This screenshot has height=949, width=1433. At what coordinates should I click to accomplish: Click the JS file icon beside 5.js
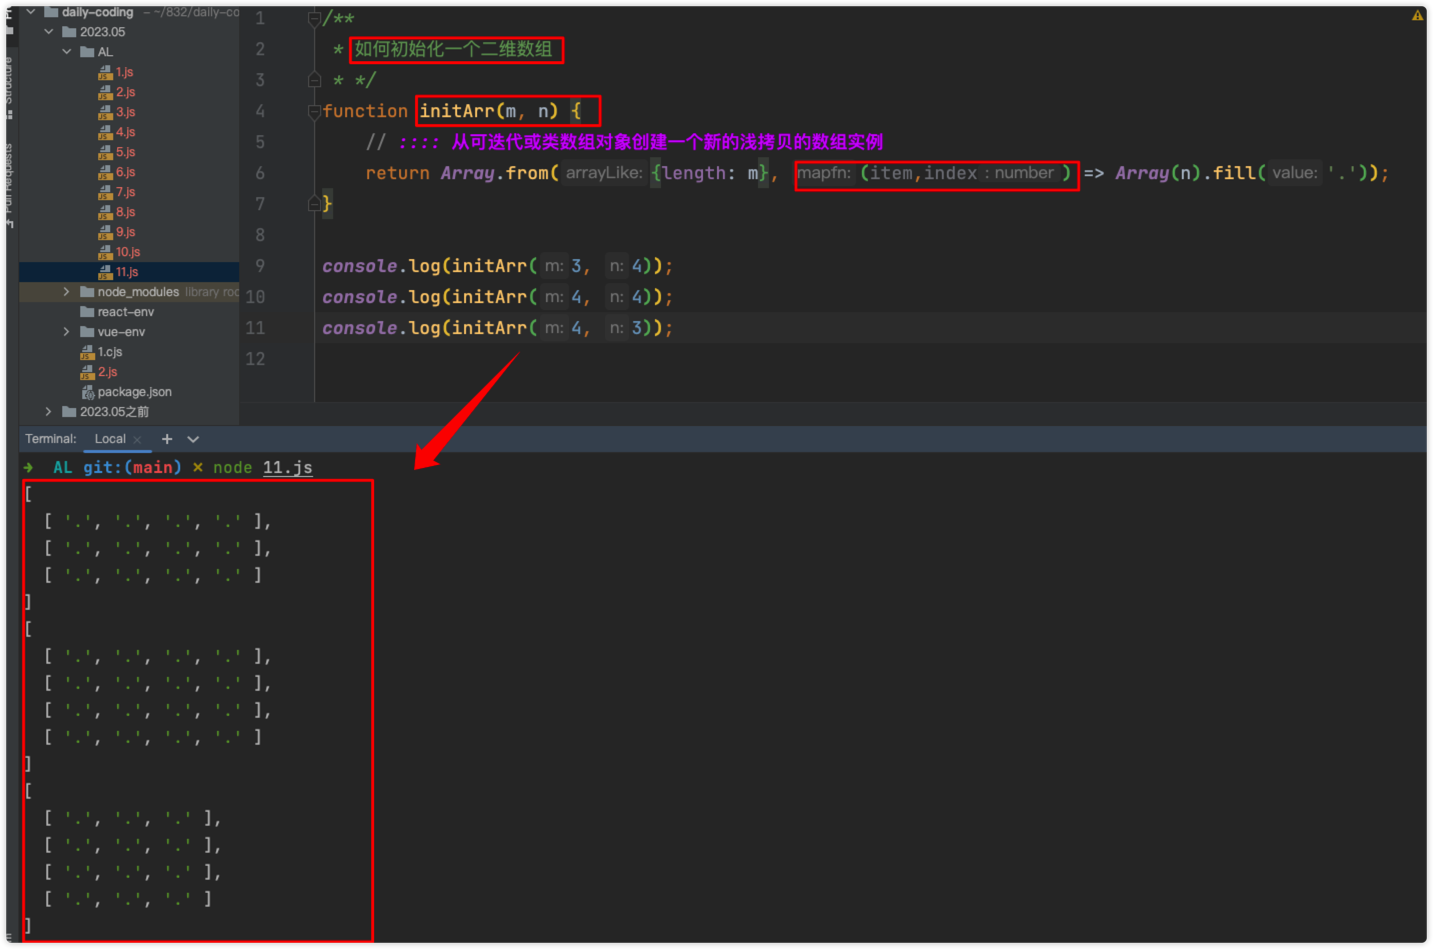[x=105, y=152]
